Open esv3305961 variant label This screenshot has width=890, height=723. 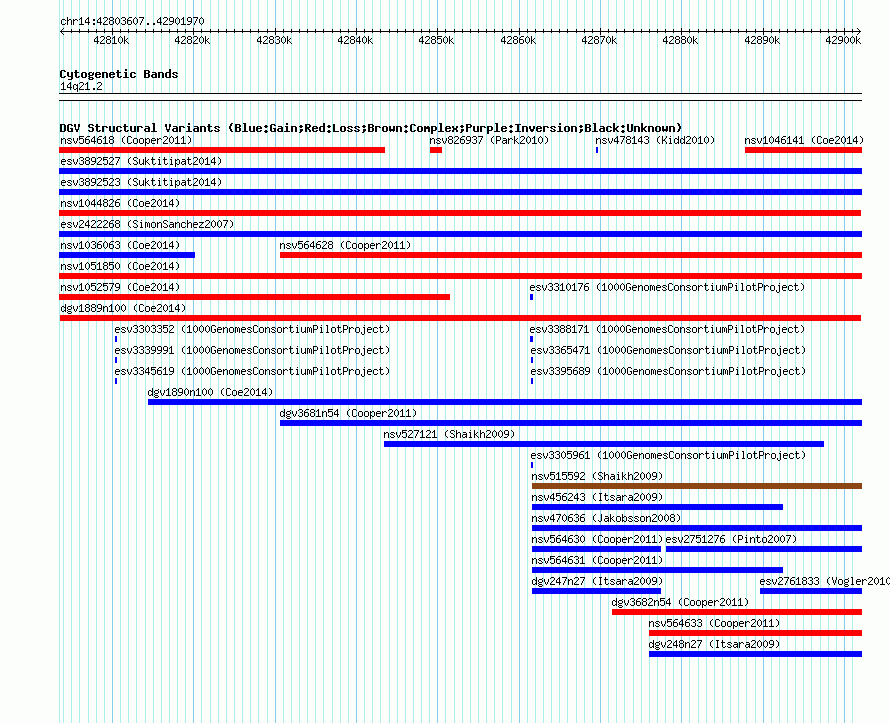668,455
